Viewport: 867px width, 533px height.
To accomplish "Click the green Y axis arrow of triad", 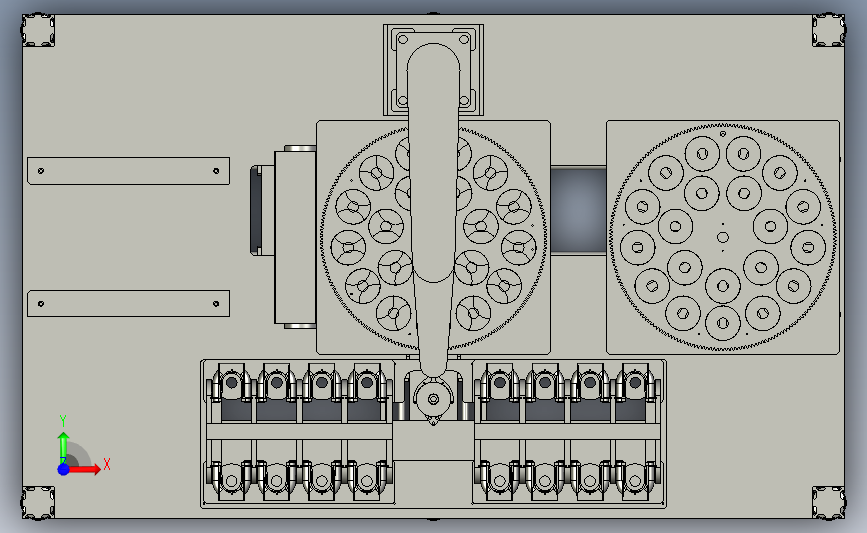I will tap(63, 447).
